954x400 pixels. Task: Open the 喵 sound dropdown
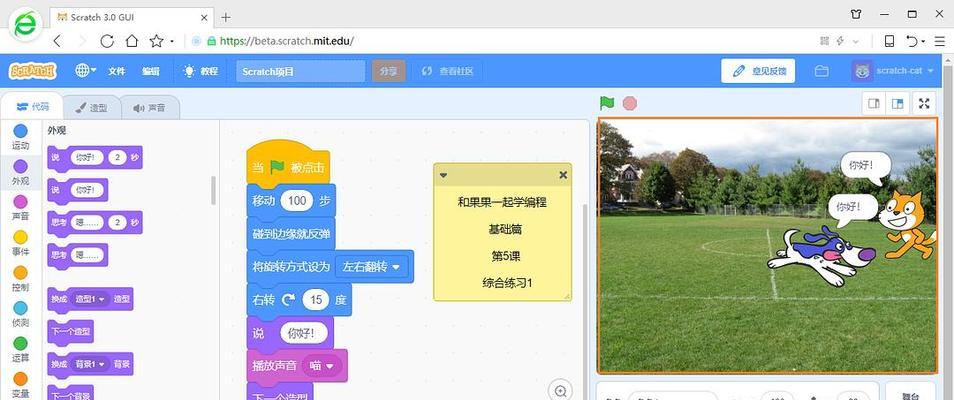[x=322, y=366]
